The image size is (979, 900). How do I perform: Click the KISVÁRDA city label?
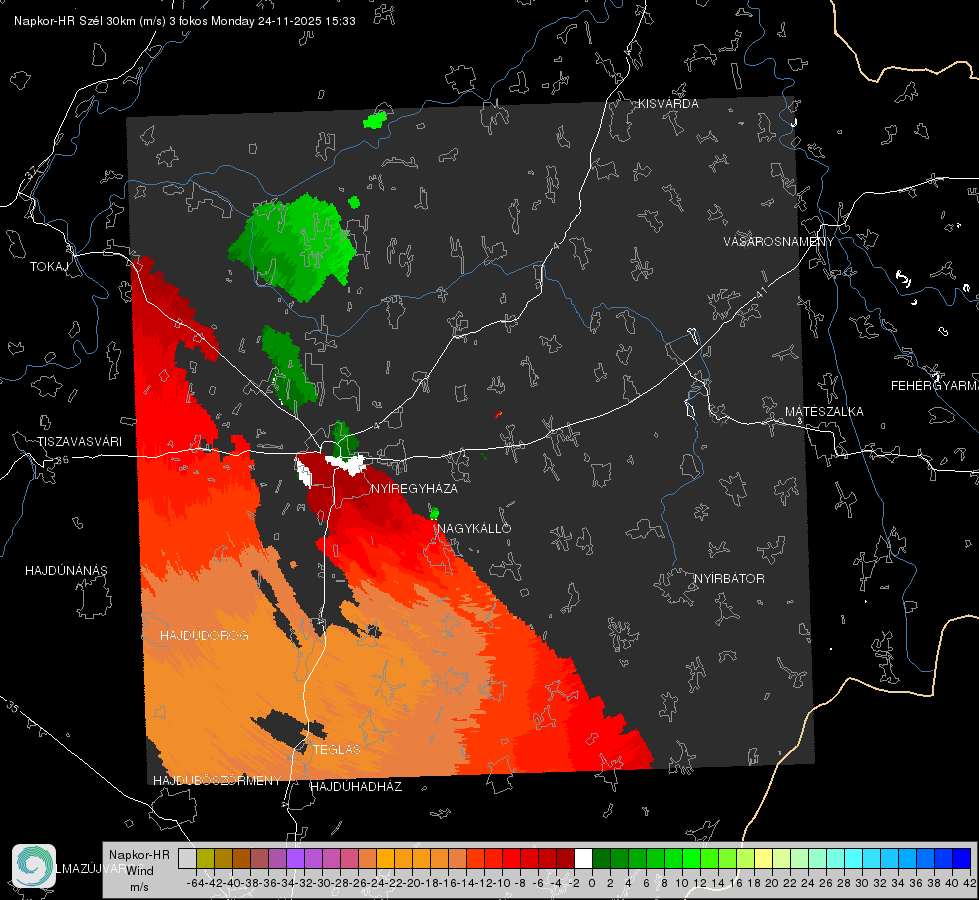coord(668,104)
